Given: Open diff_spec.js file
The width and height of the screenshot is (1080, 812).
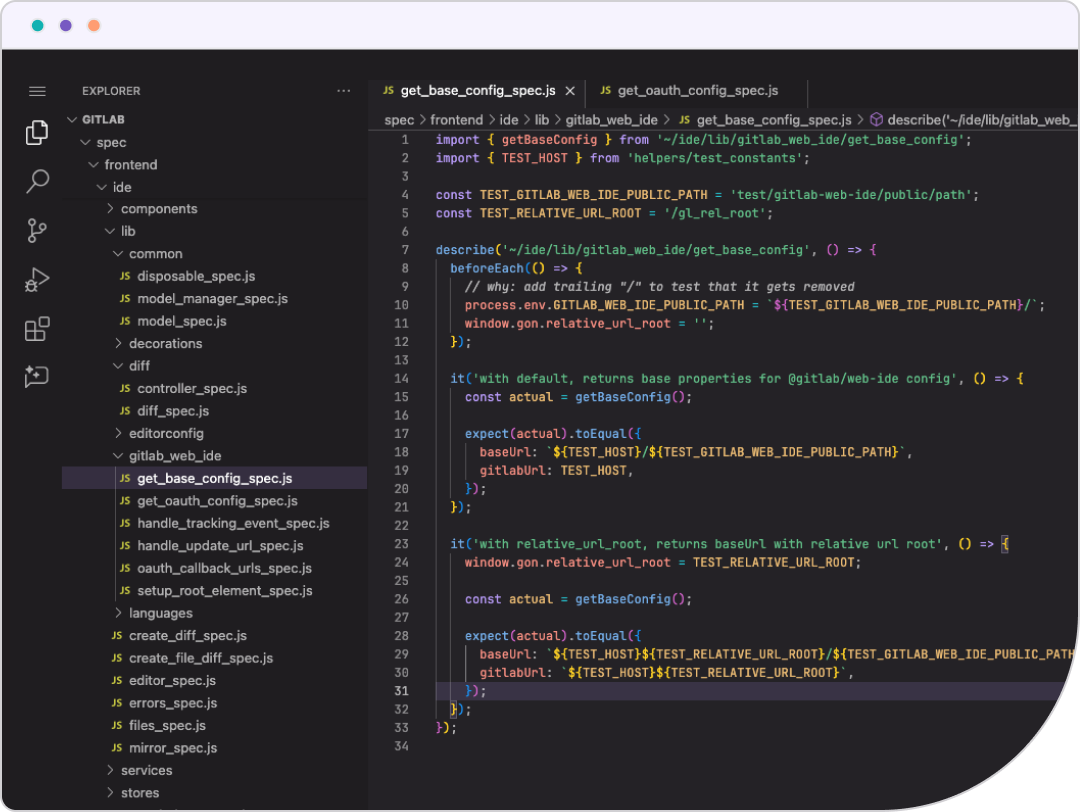Looking at the screenshot, I should click(173, 411).
